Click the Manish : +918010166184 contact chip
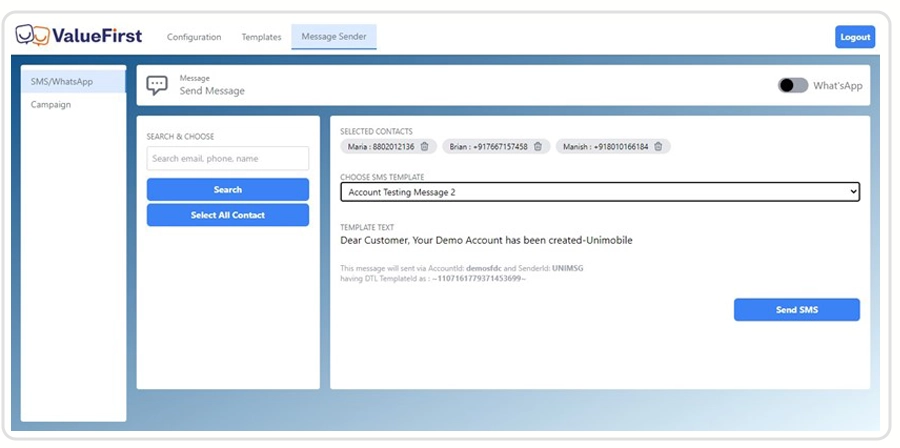The height and width of the screenshot is (448, 900). point(613,146)
